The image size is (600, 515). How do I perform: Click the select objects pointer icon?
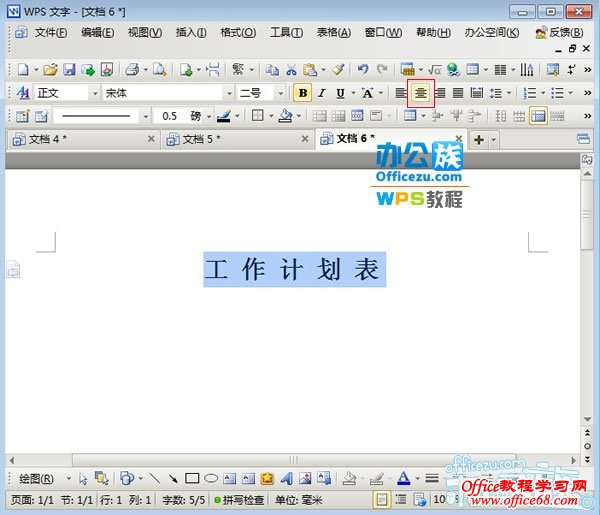click(83, 478)
